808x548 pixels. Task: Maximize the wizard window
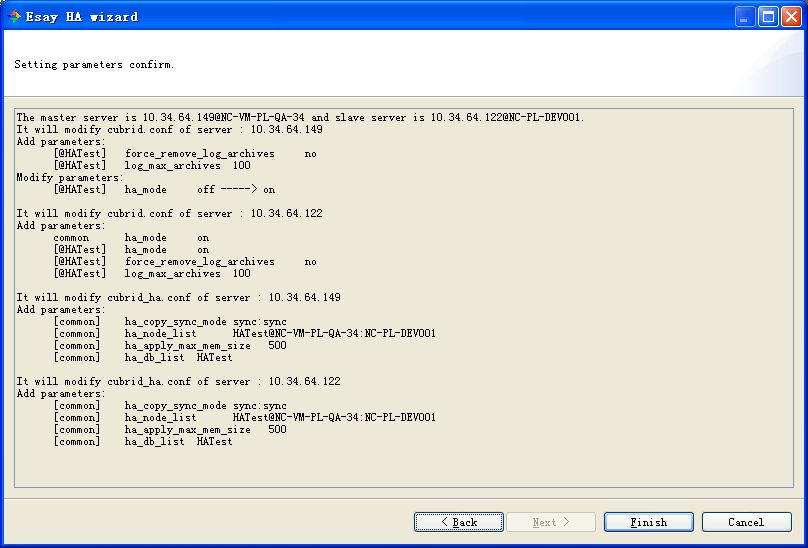click(768, 16)
